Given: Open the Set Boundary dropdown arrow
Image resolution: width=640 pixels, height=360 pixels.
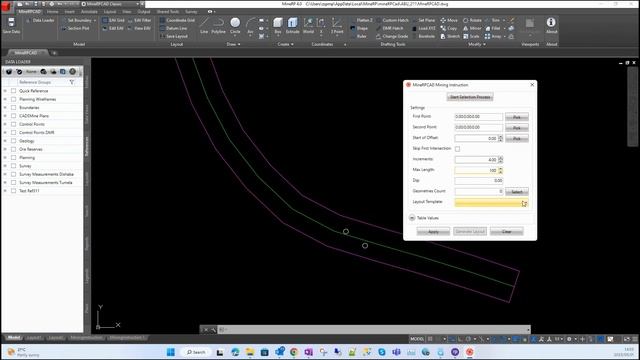Looking at the screenshot, I should pyautogui.click(x=95, y=20).
